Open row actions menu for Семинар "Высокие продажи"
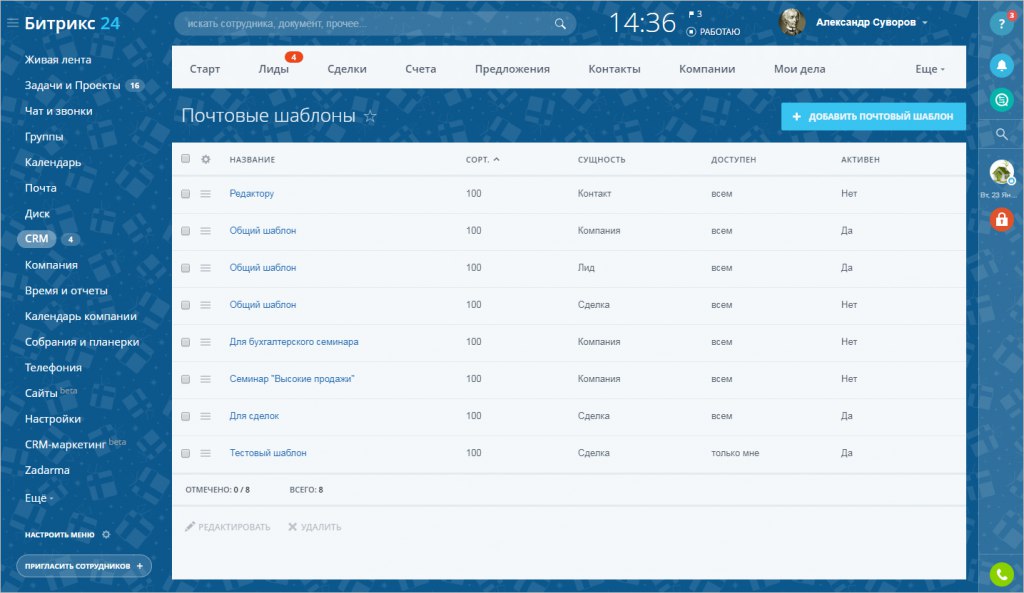The width and height of the screenshot is (1024, 593). click(205, 379)
